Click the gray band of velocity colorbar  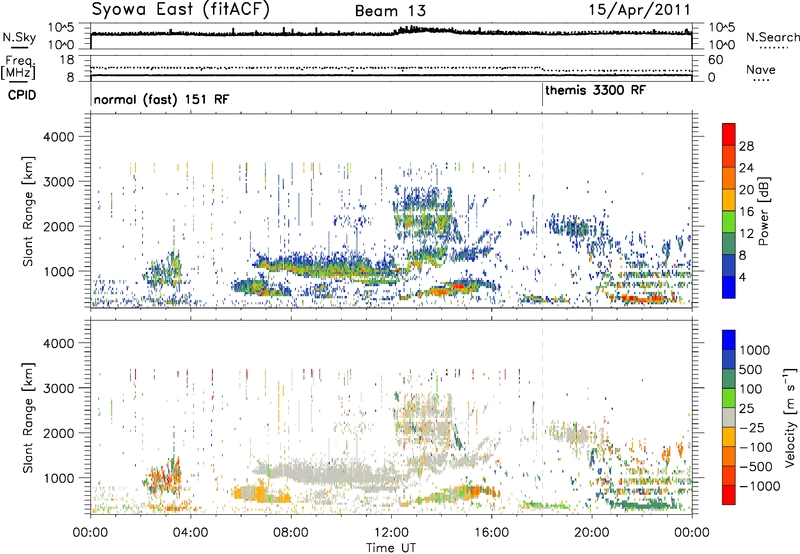pyautogui.click(x=729, y=418)
